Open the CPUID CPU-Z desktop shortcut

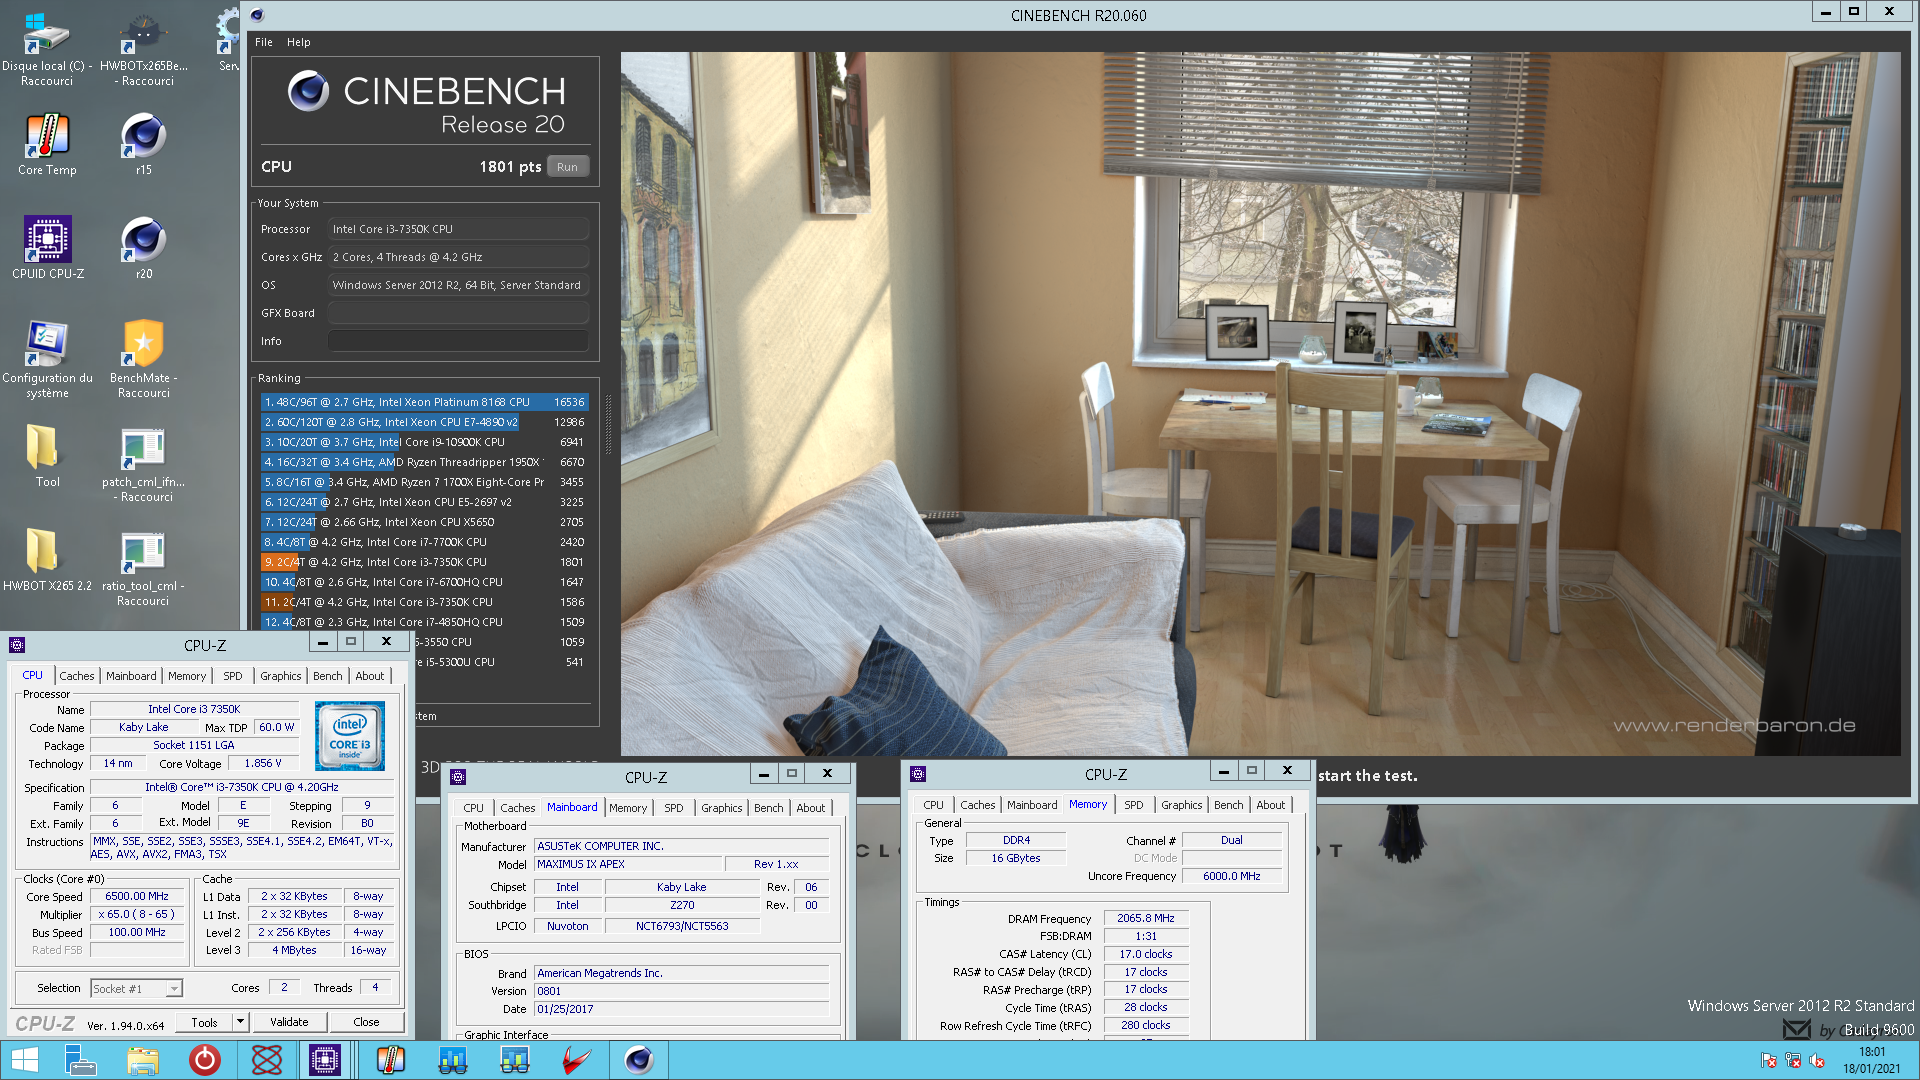[x=47, y=248]
